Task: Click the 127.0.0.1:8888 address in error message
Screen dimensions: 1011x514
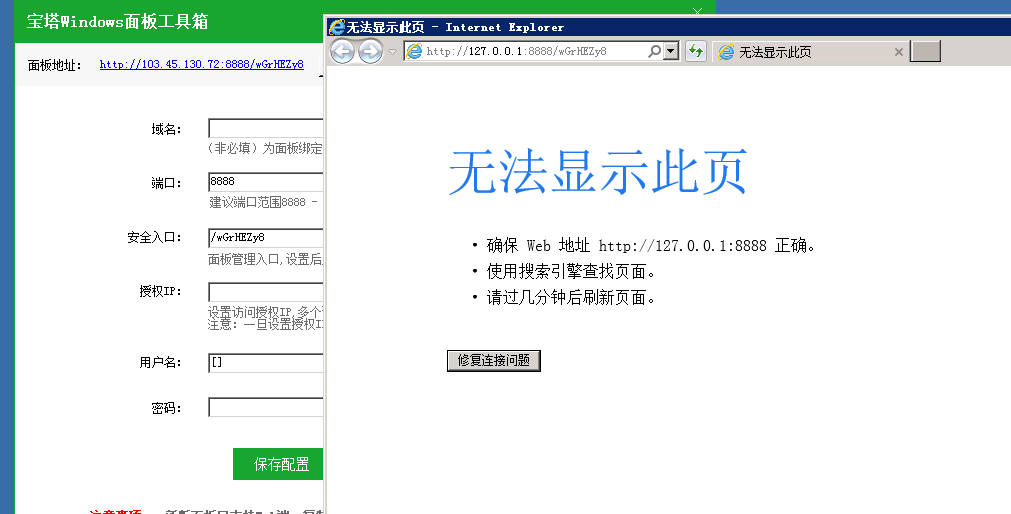Action: click(x=683, y=246)
